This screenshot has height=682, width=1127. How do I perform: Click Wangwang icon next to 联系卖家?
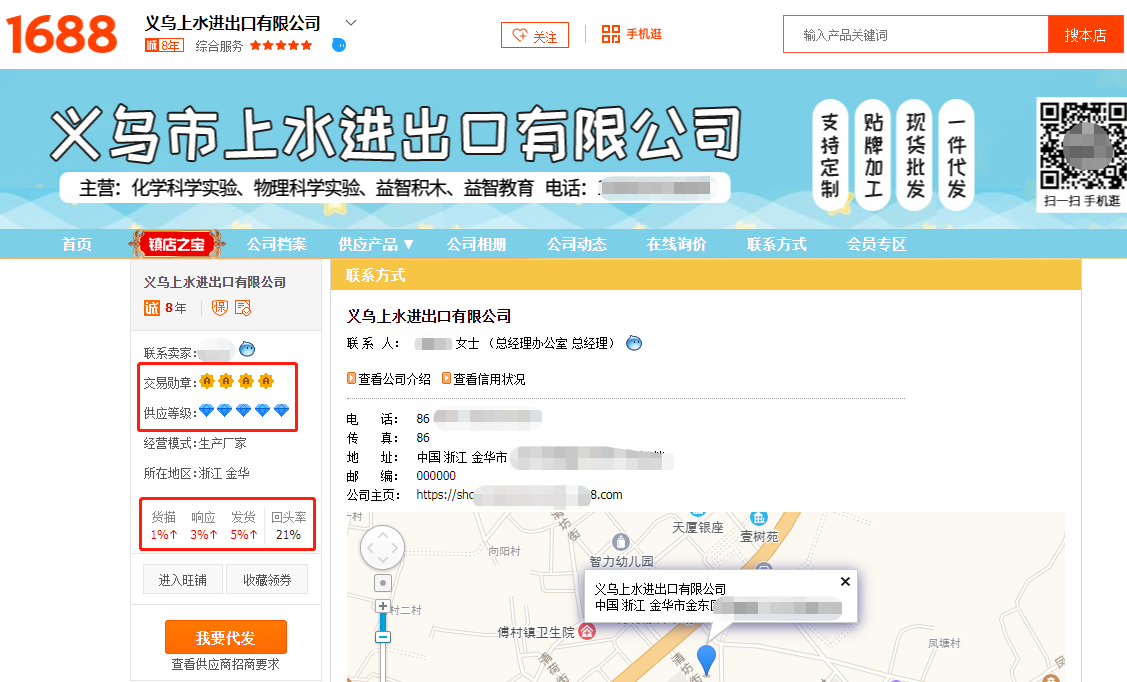(247, 349)
